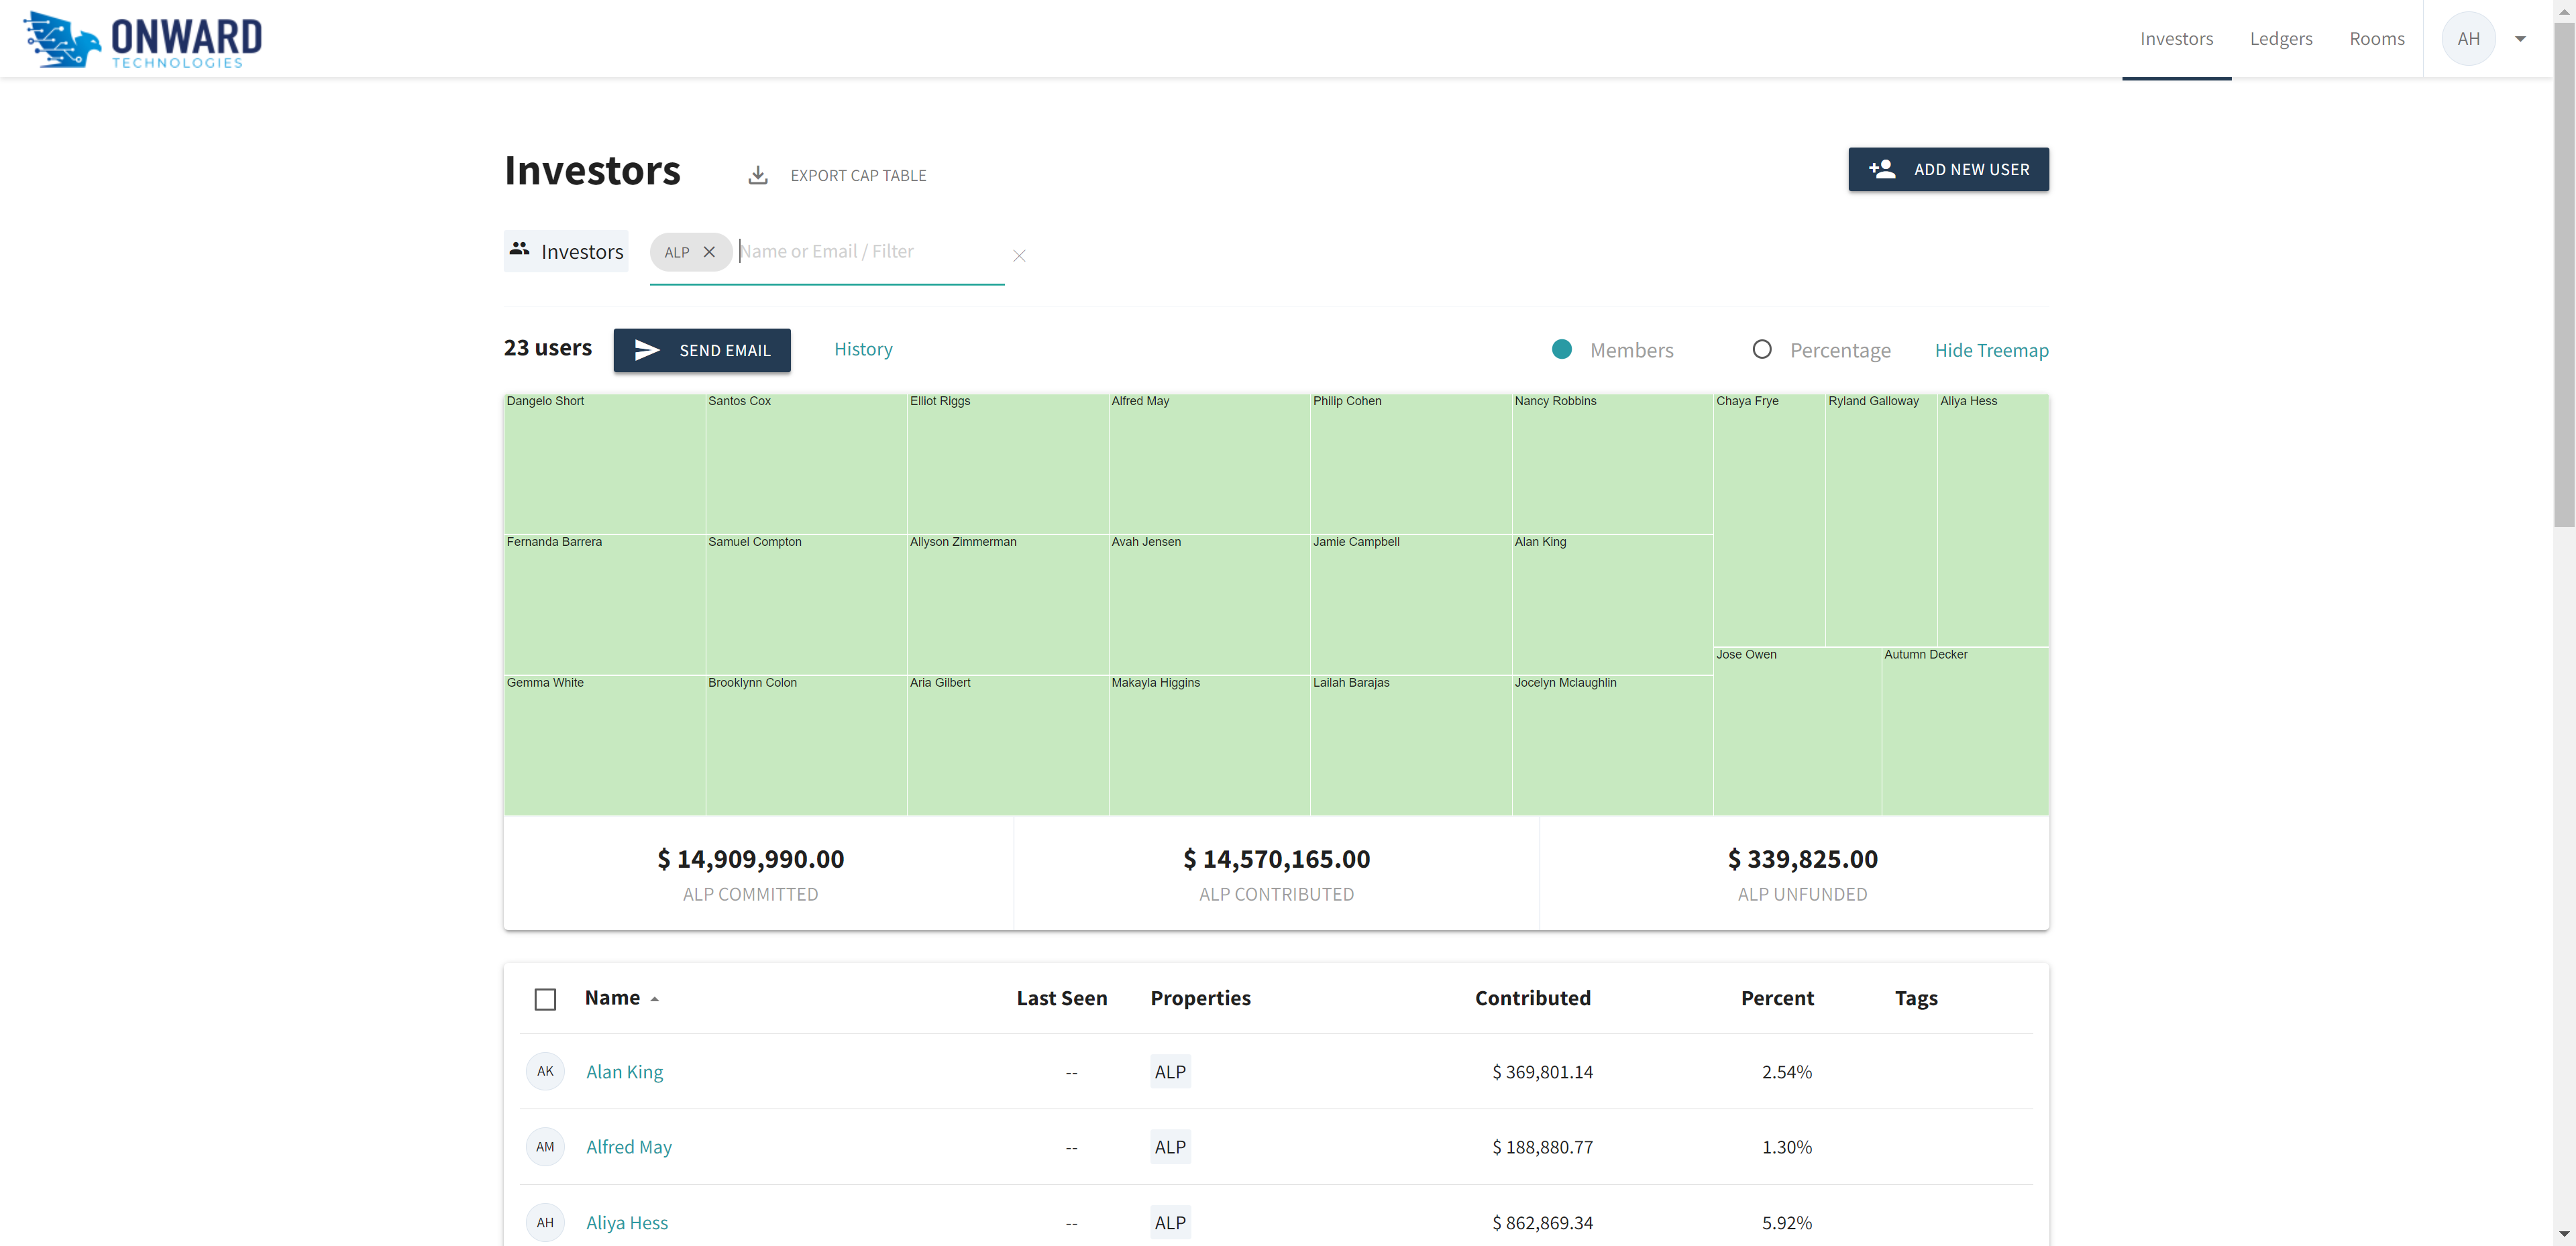Open the account dropdown arrow

(x=2520, y=39)
